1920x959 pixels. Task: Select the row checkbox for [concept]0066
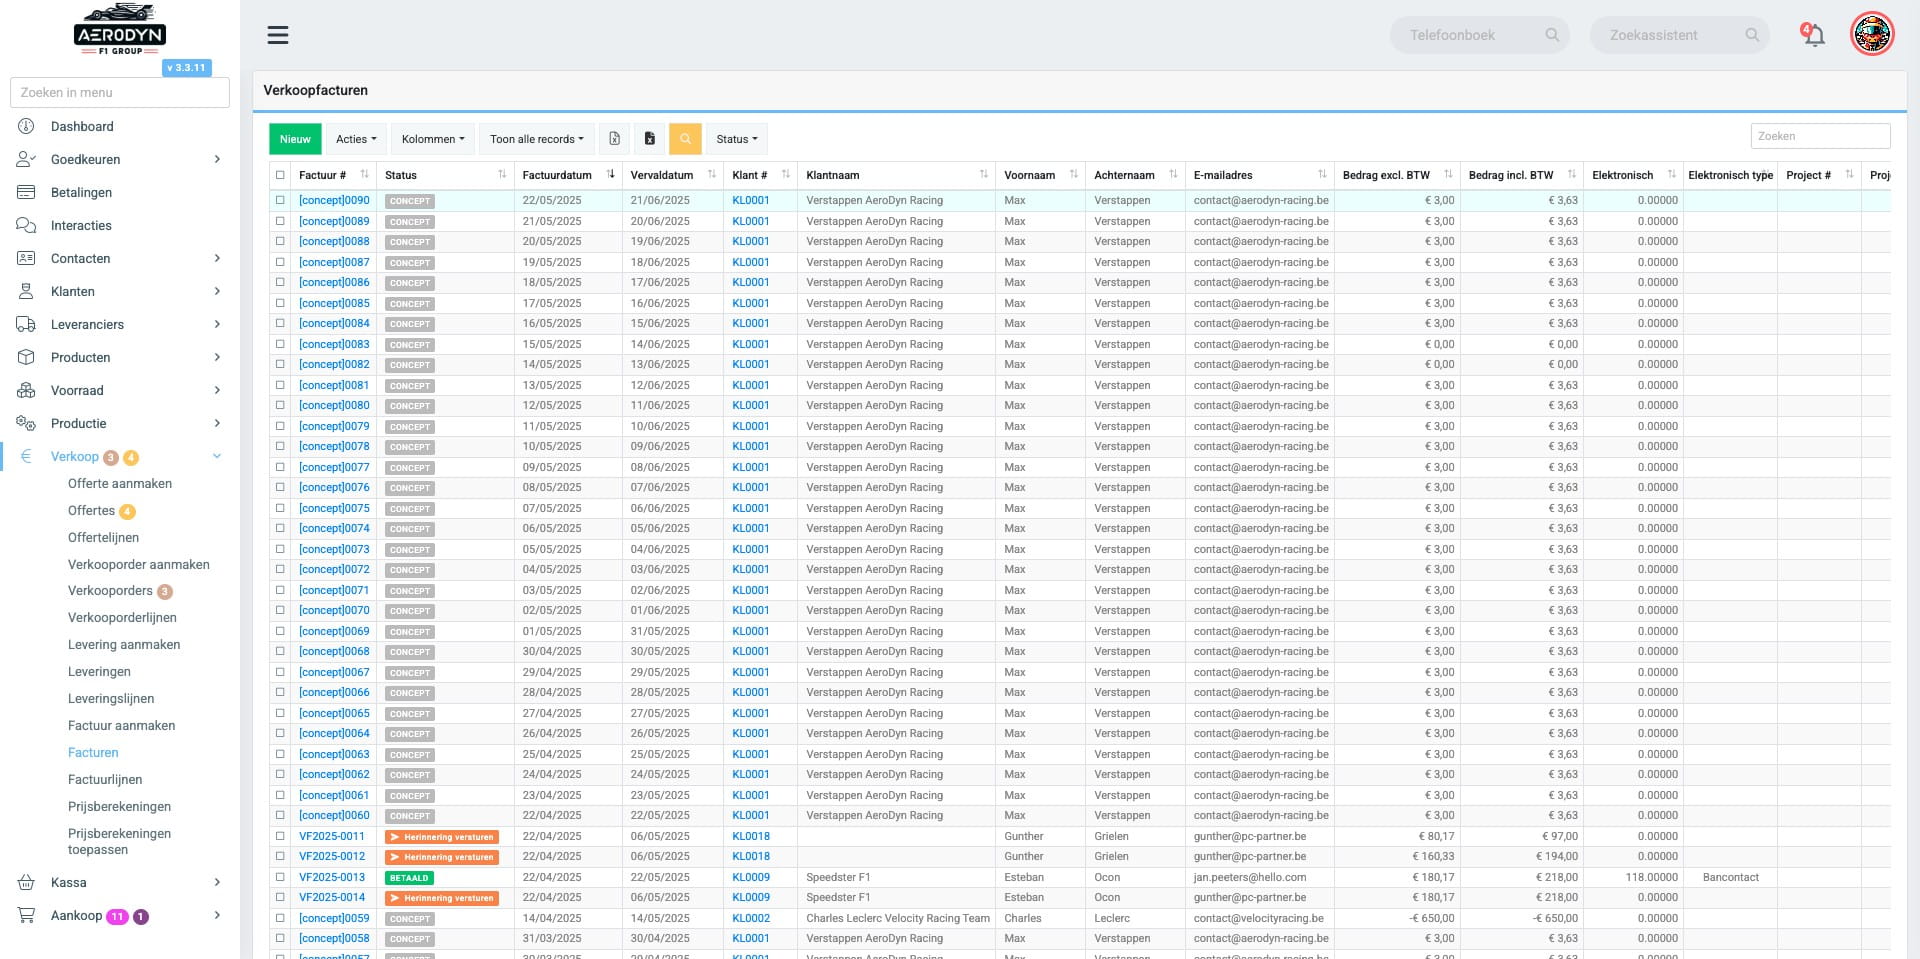tap(280, 692)
